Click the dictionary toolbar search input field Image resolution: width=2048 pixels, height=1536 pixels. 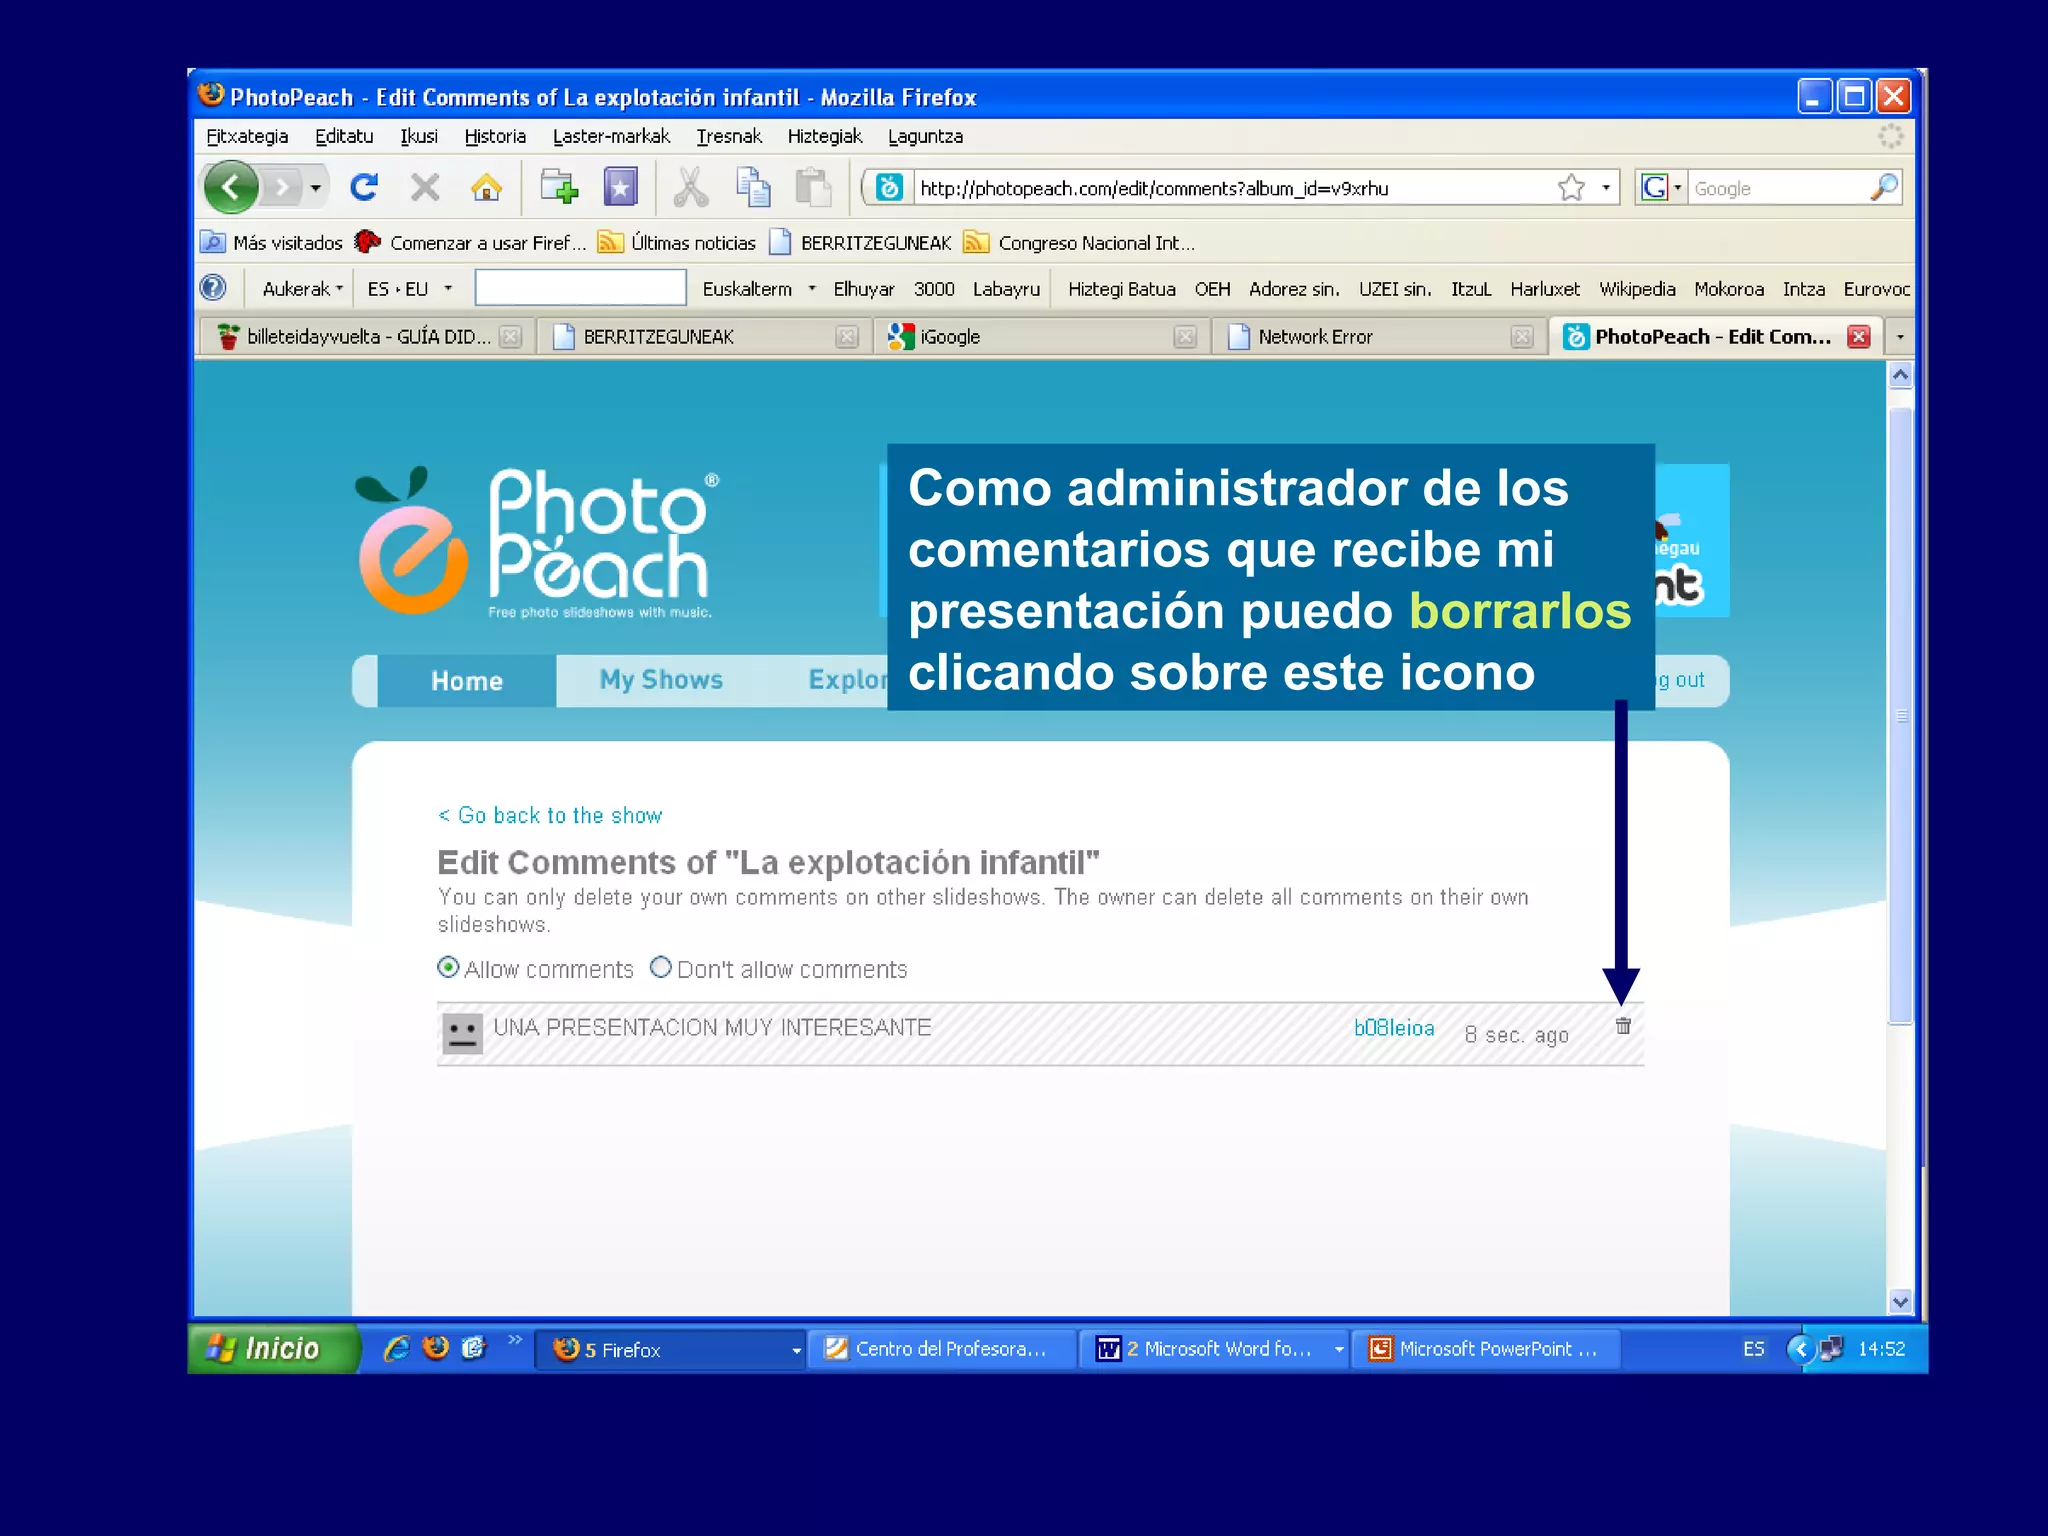click(580, 288)
